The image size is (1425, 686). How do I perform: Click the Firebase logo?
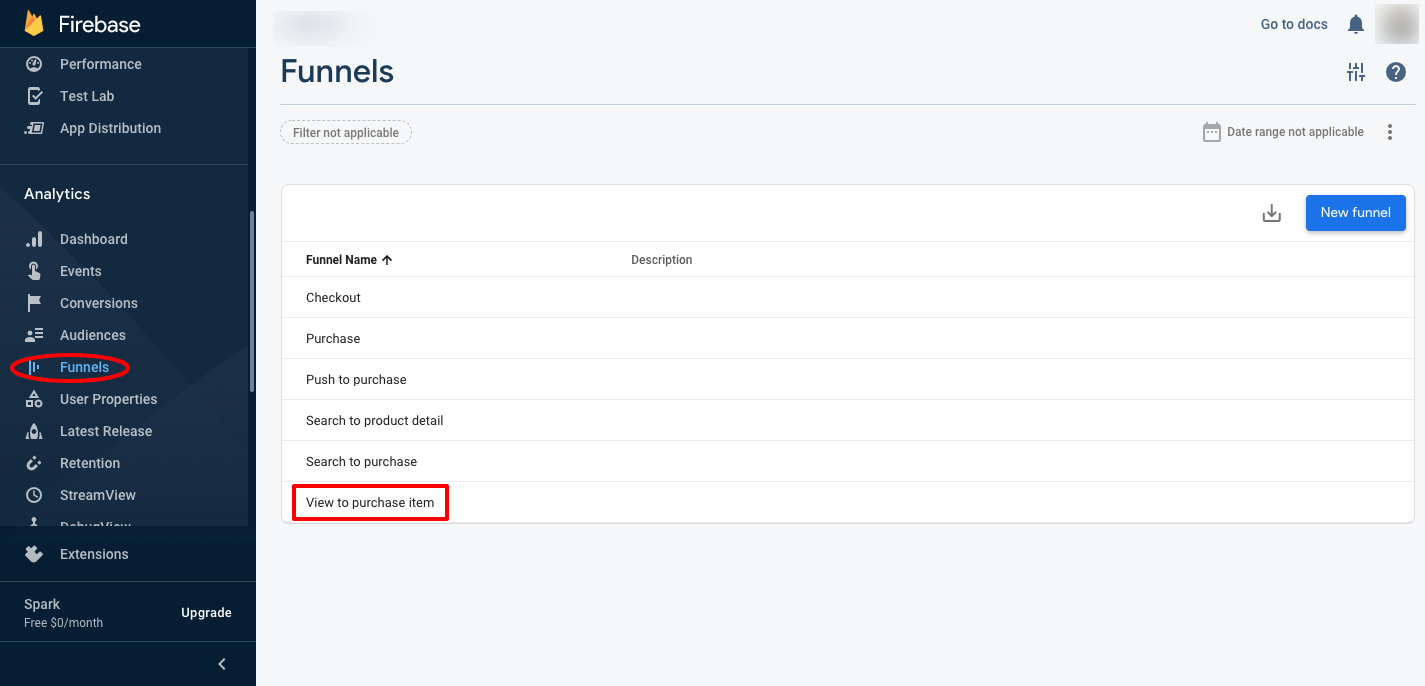(35, 24)
